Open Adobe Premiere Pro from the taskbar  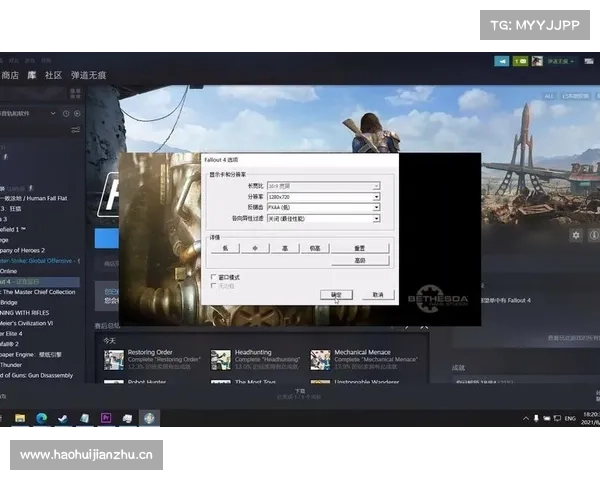tap(106, 418)
